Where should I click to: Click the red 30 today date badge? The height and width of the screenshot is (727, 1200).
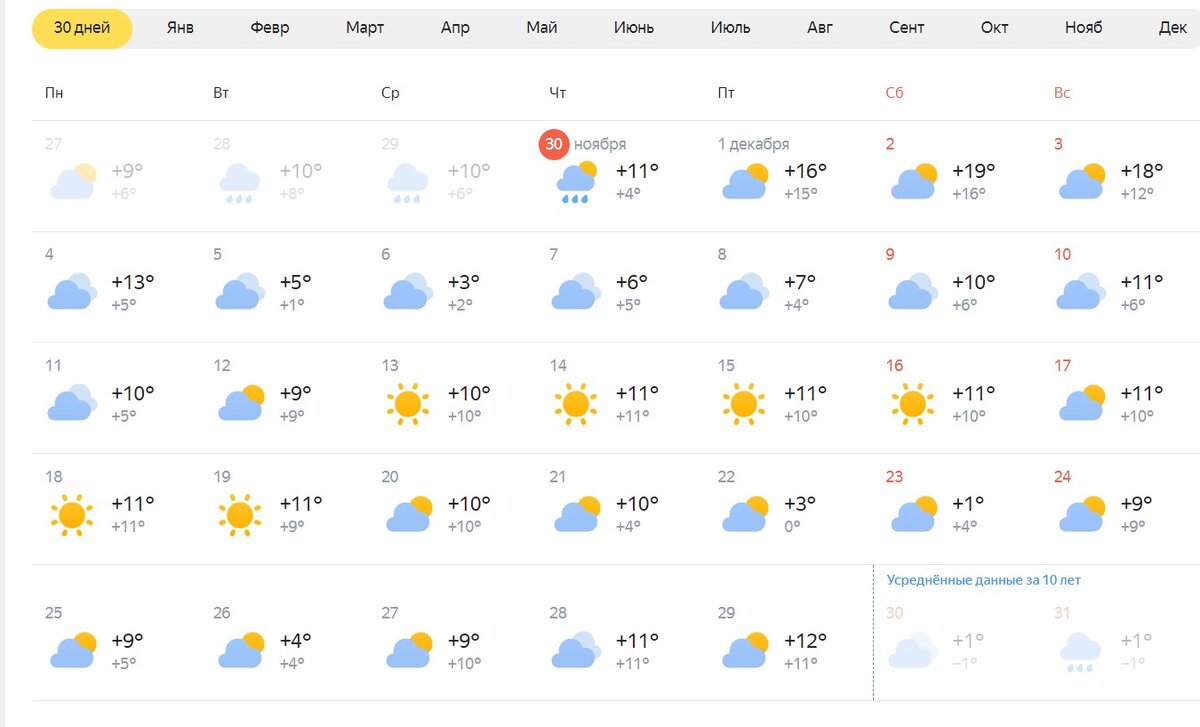pos(554,144)
